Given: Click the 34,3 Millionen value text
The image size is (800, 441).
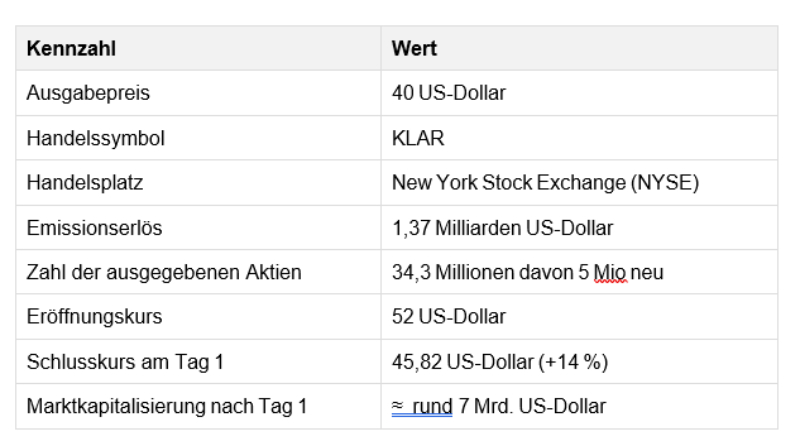Looking at the screenshot, I should point(446,273).
